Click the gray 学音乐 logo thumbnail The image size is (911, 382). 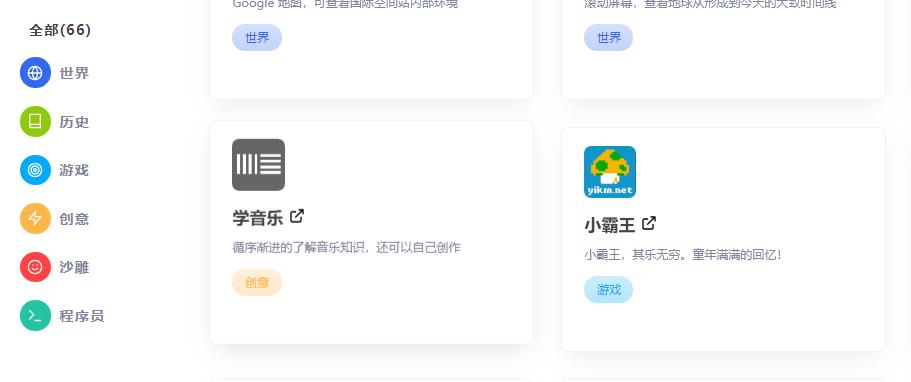259,165
